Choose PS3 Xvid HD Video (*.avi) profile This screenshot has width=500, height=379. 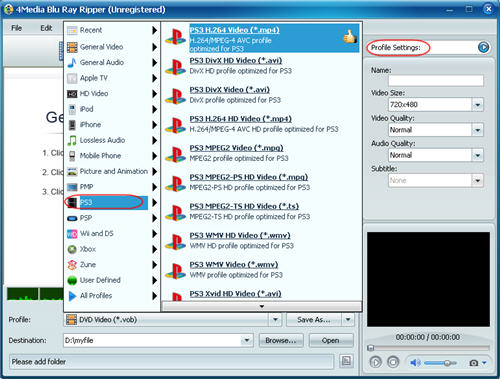pyautogui.click(x=261, y=295)
